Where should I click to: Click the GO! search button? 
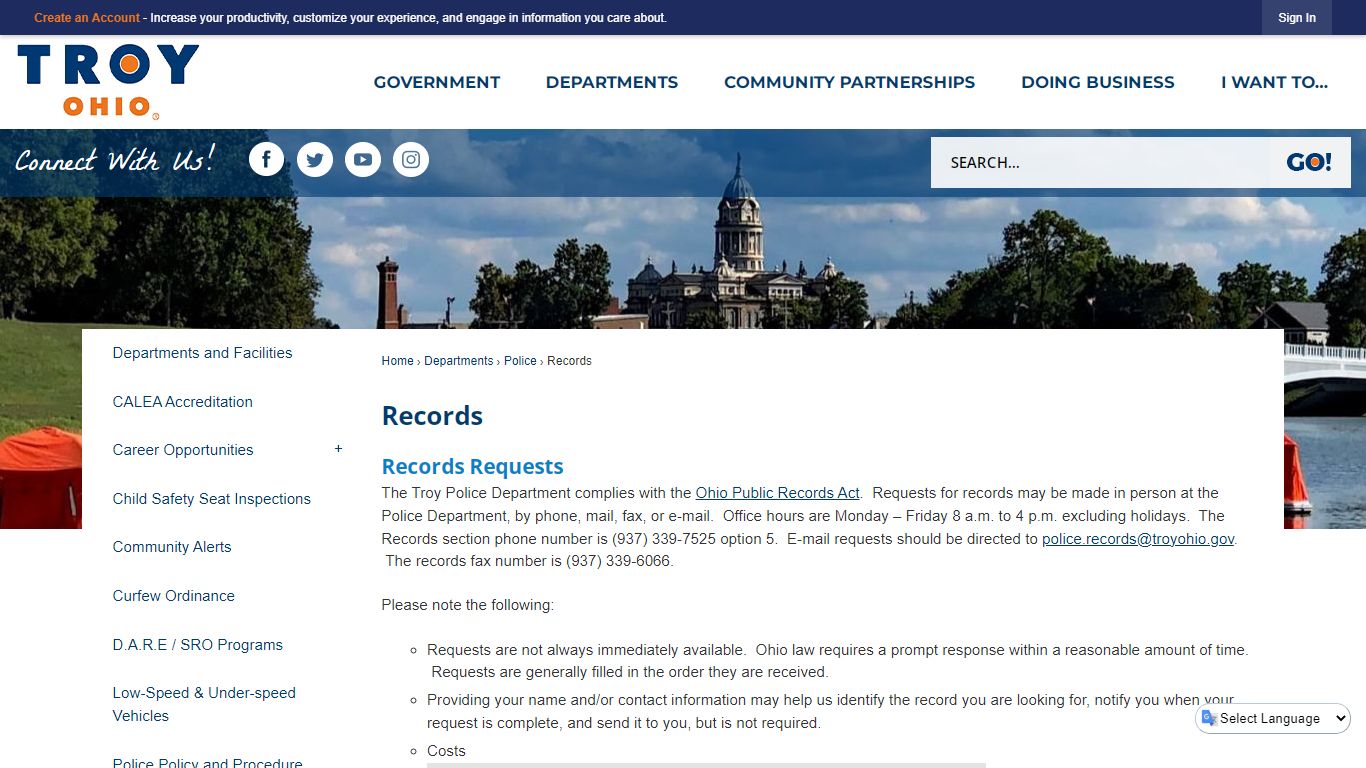point(1309,162)
